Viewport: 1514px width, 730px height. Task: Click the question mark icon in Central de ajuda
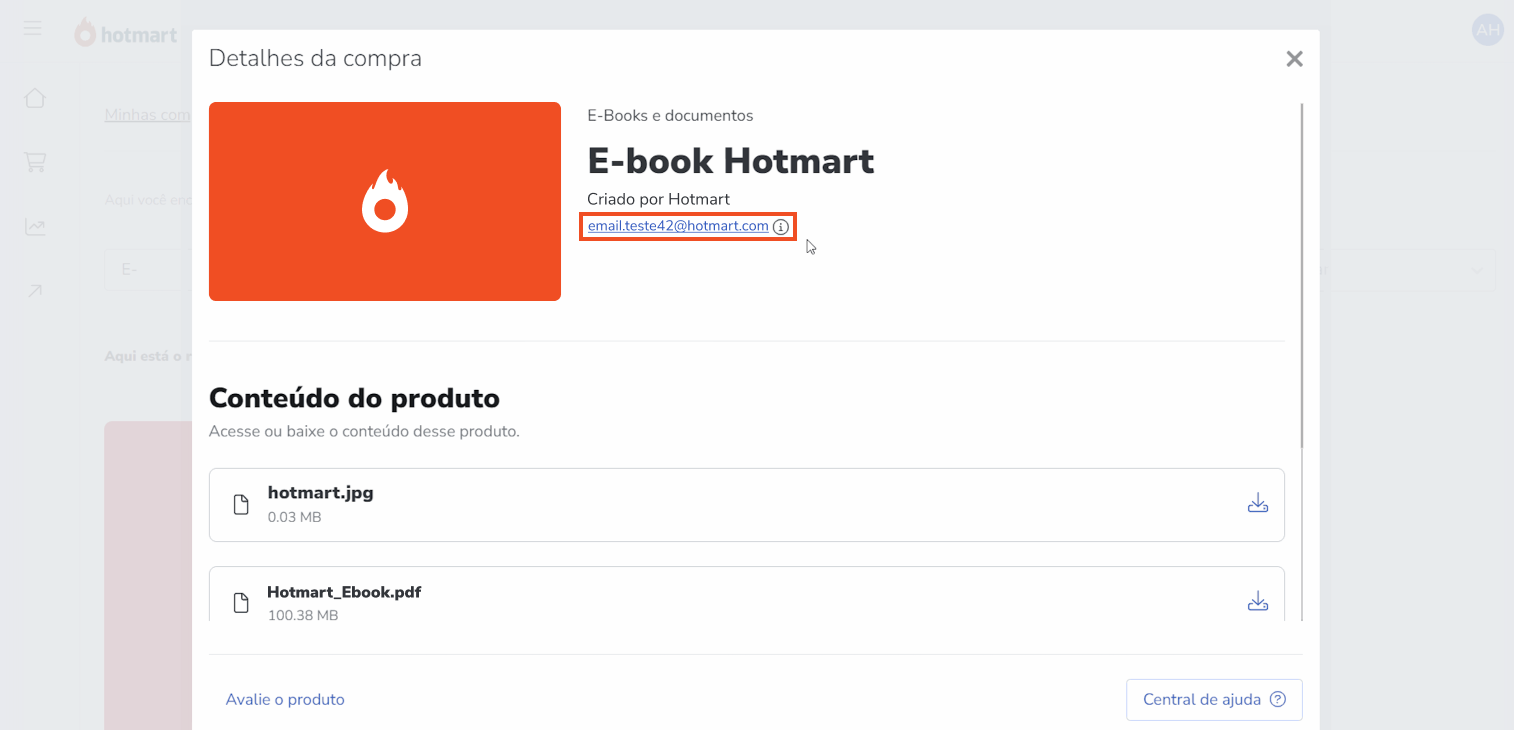pos(1277,700)
